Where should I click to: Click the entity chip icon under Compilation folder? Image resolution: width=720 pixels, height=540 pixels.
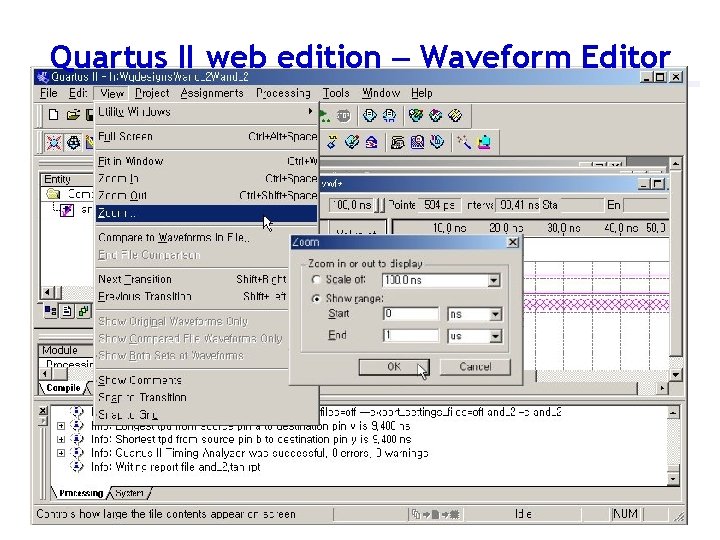[x=67, y=210]
